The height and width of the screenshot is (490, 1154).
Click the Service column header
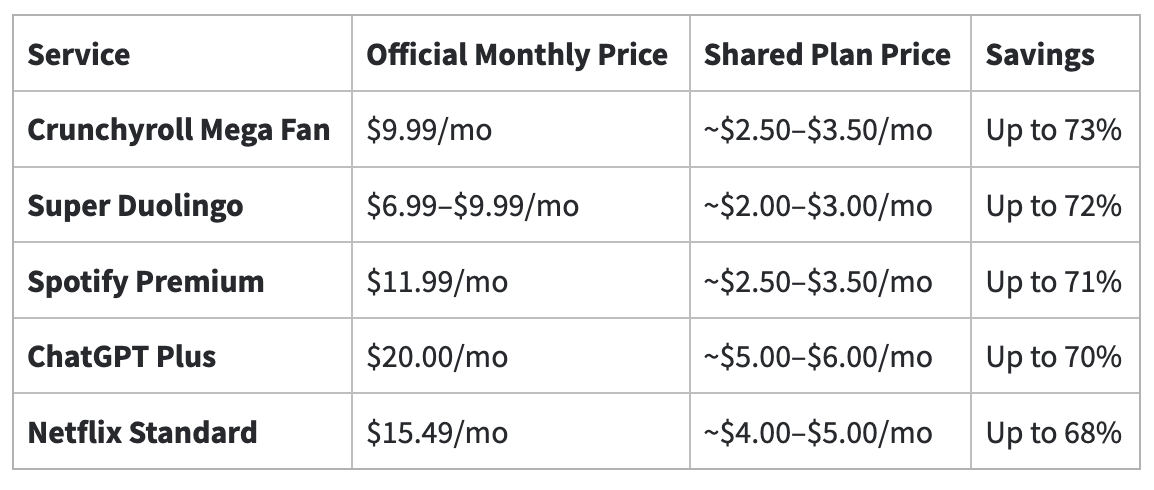tap(79, 54)
